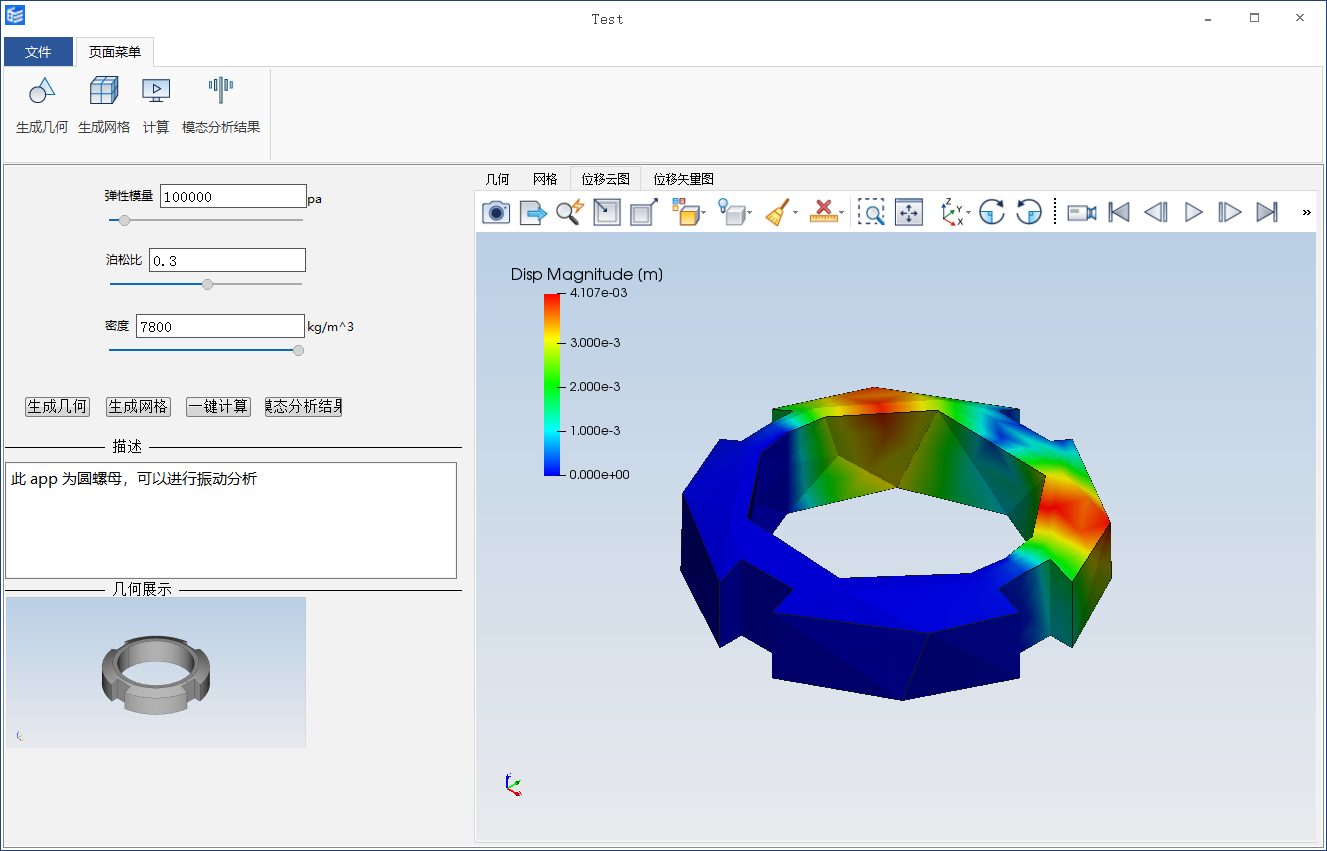Click the app icon in title bar
Screen dimensions: 1327x851
point(15,16)
